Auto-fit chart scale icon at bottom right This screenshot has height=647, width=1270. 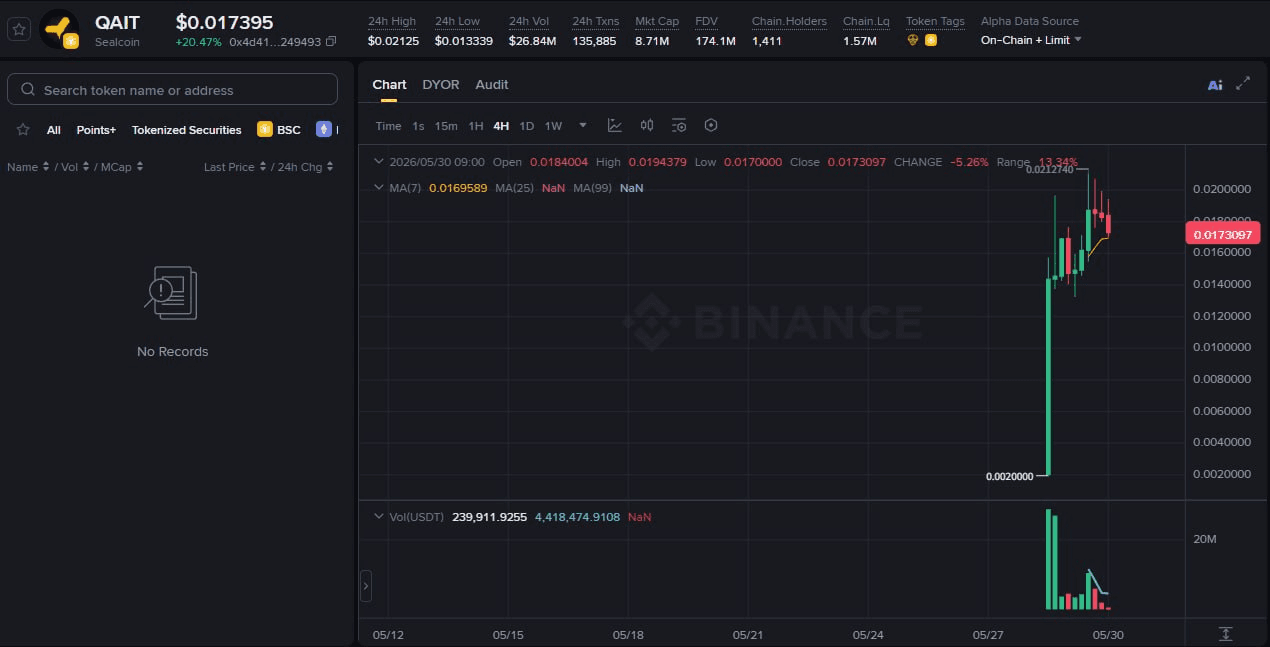[1226, 634]
